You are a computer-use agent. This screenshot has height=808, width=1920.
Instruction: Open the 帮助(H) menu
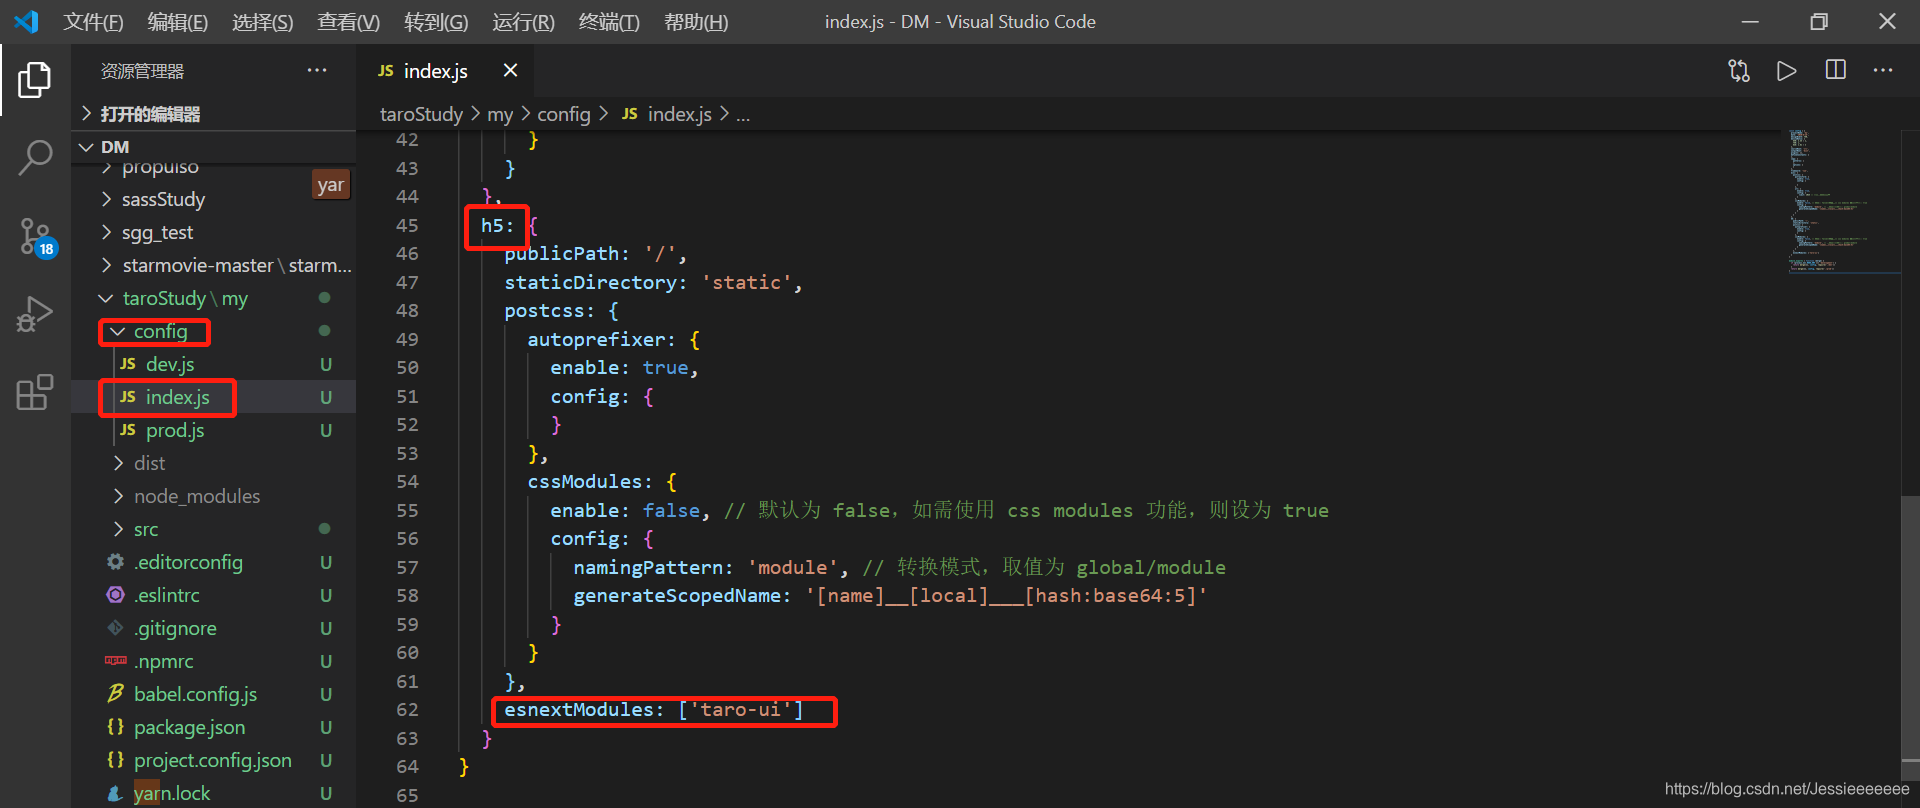coord(696,22)
